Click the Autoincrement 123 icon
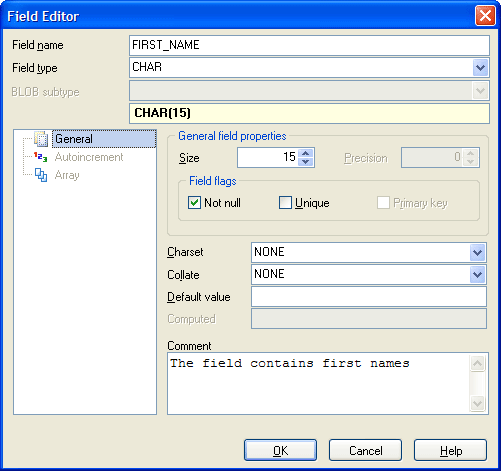Screen dimensions: 501x471 [41, 157]
